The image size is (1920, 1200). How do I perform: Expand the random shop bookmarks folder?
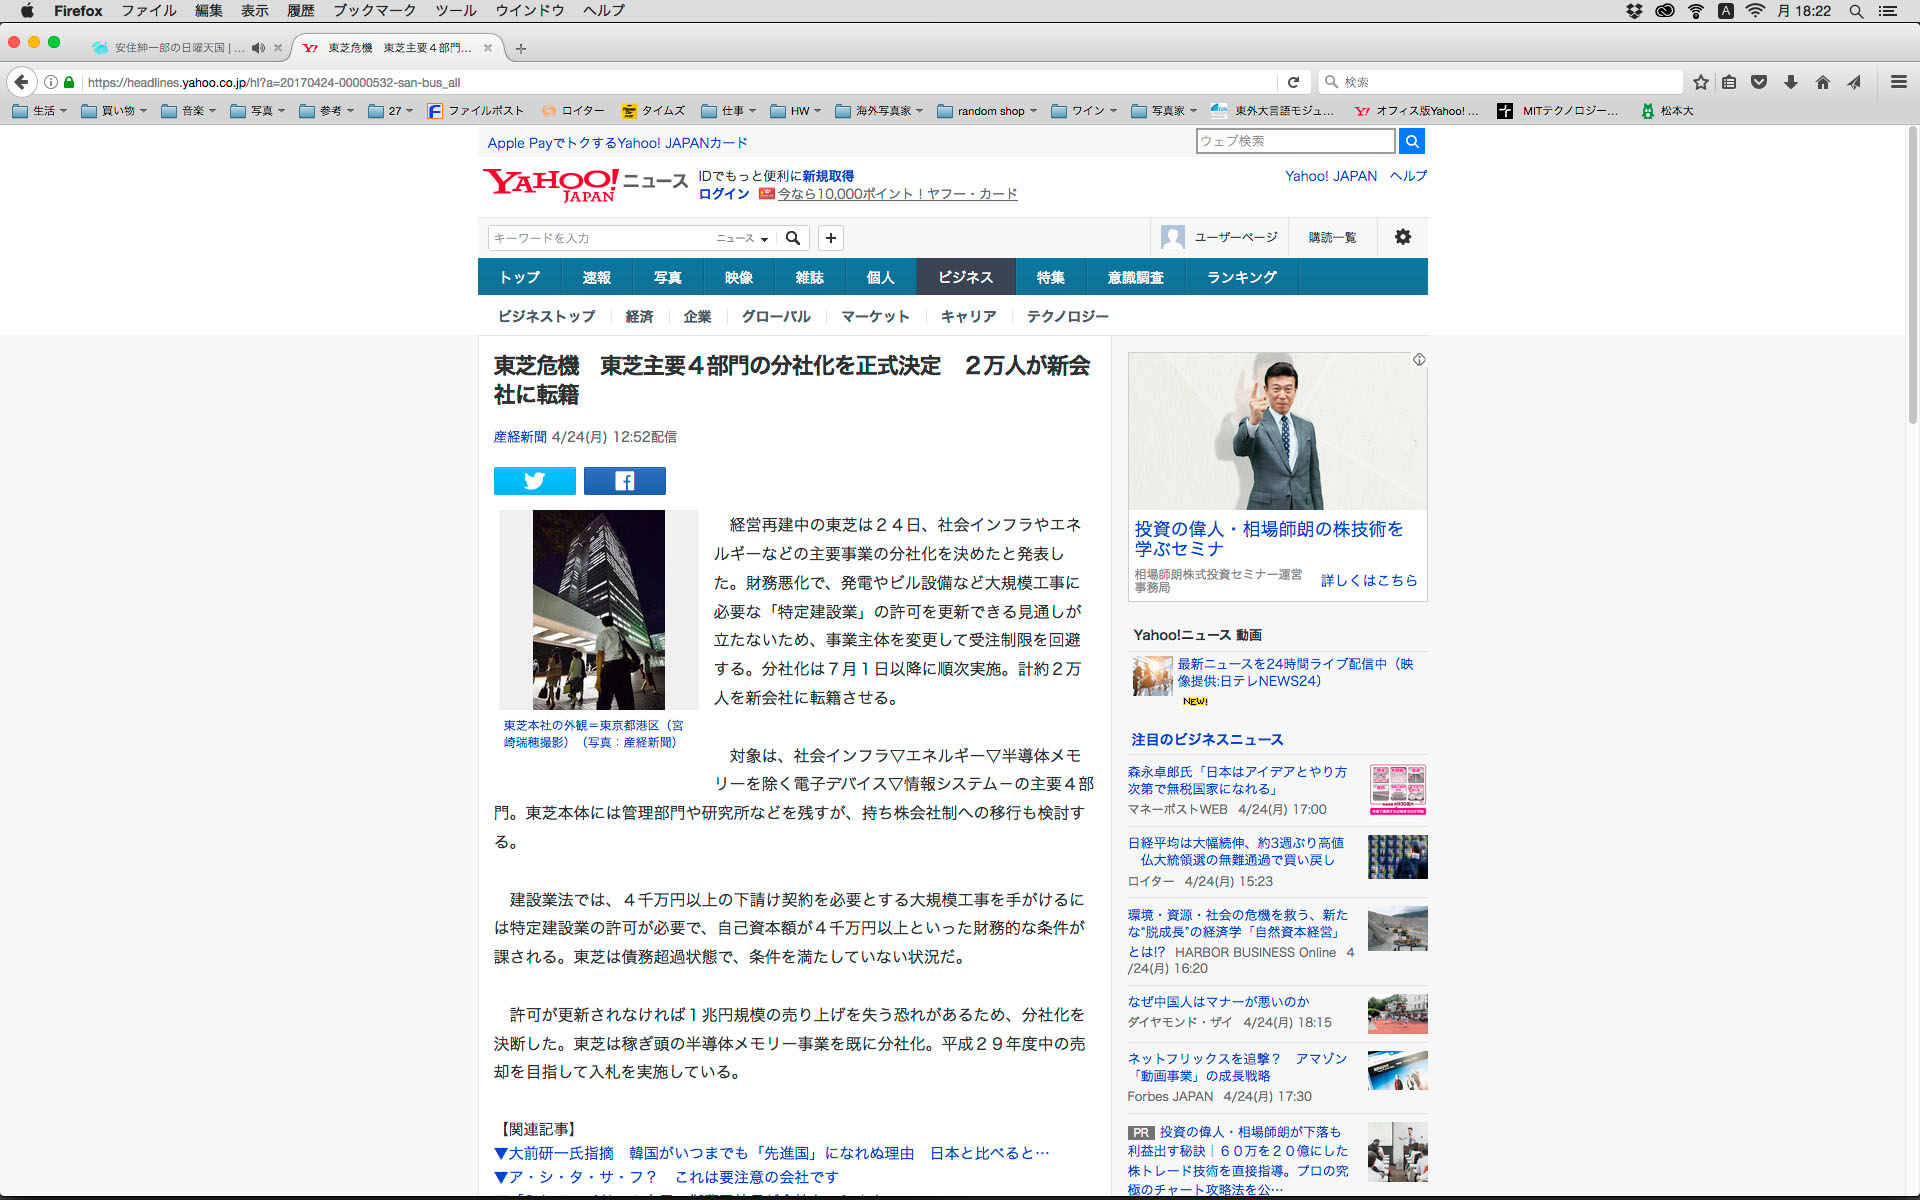coord(988,111)
